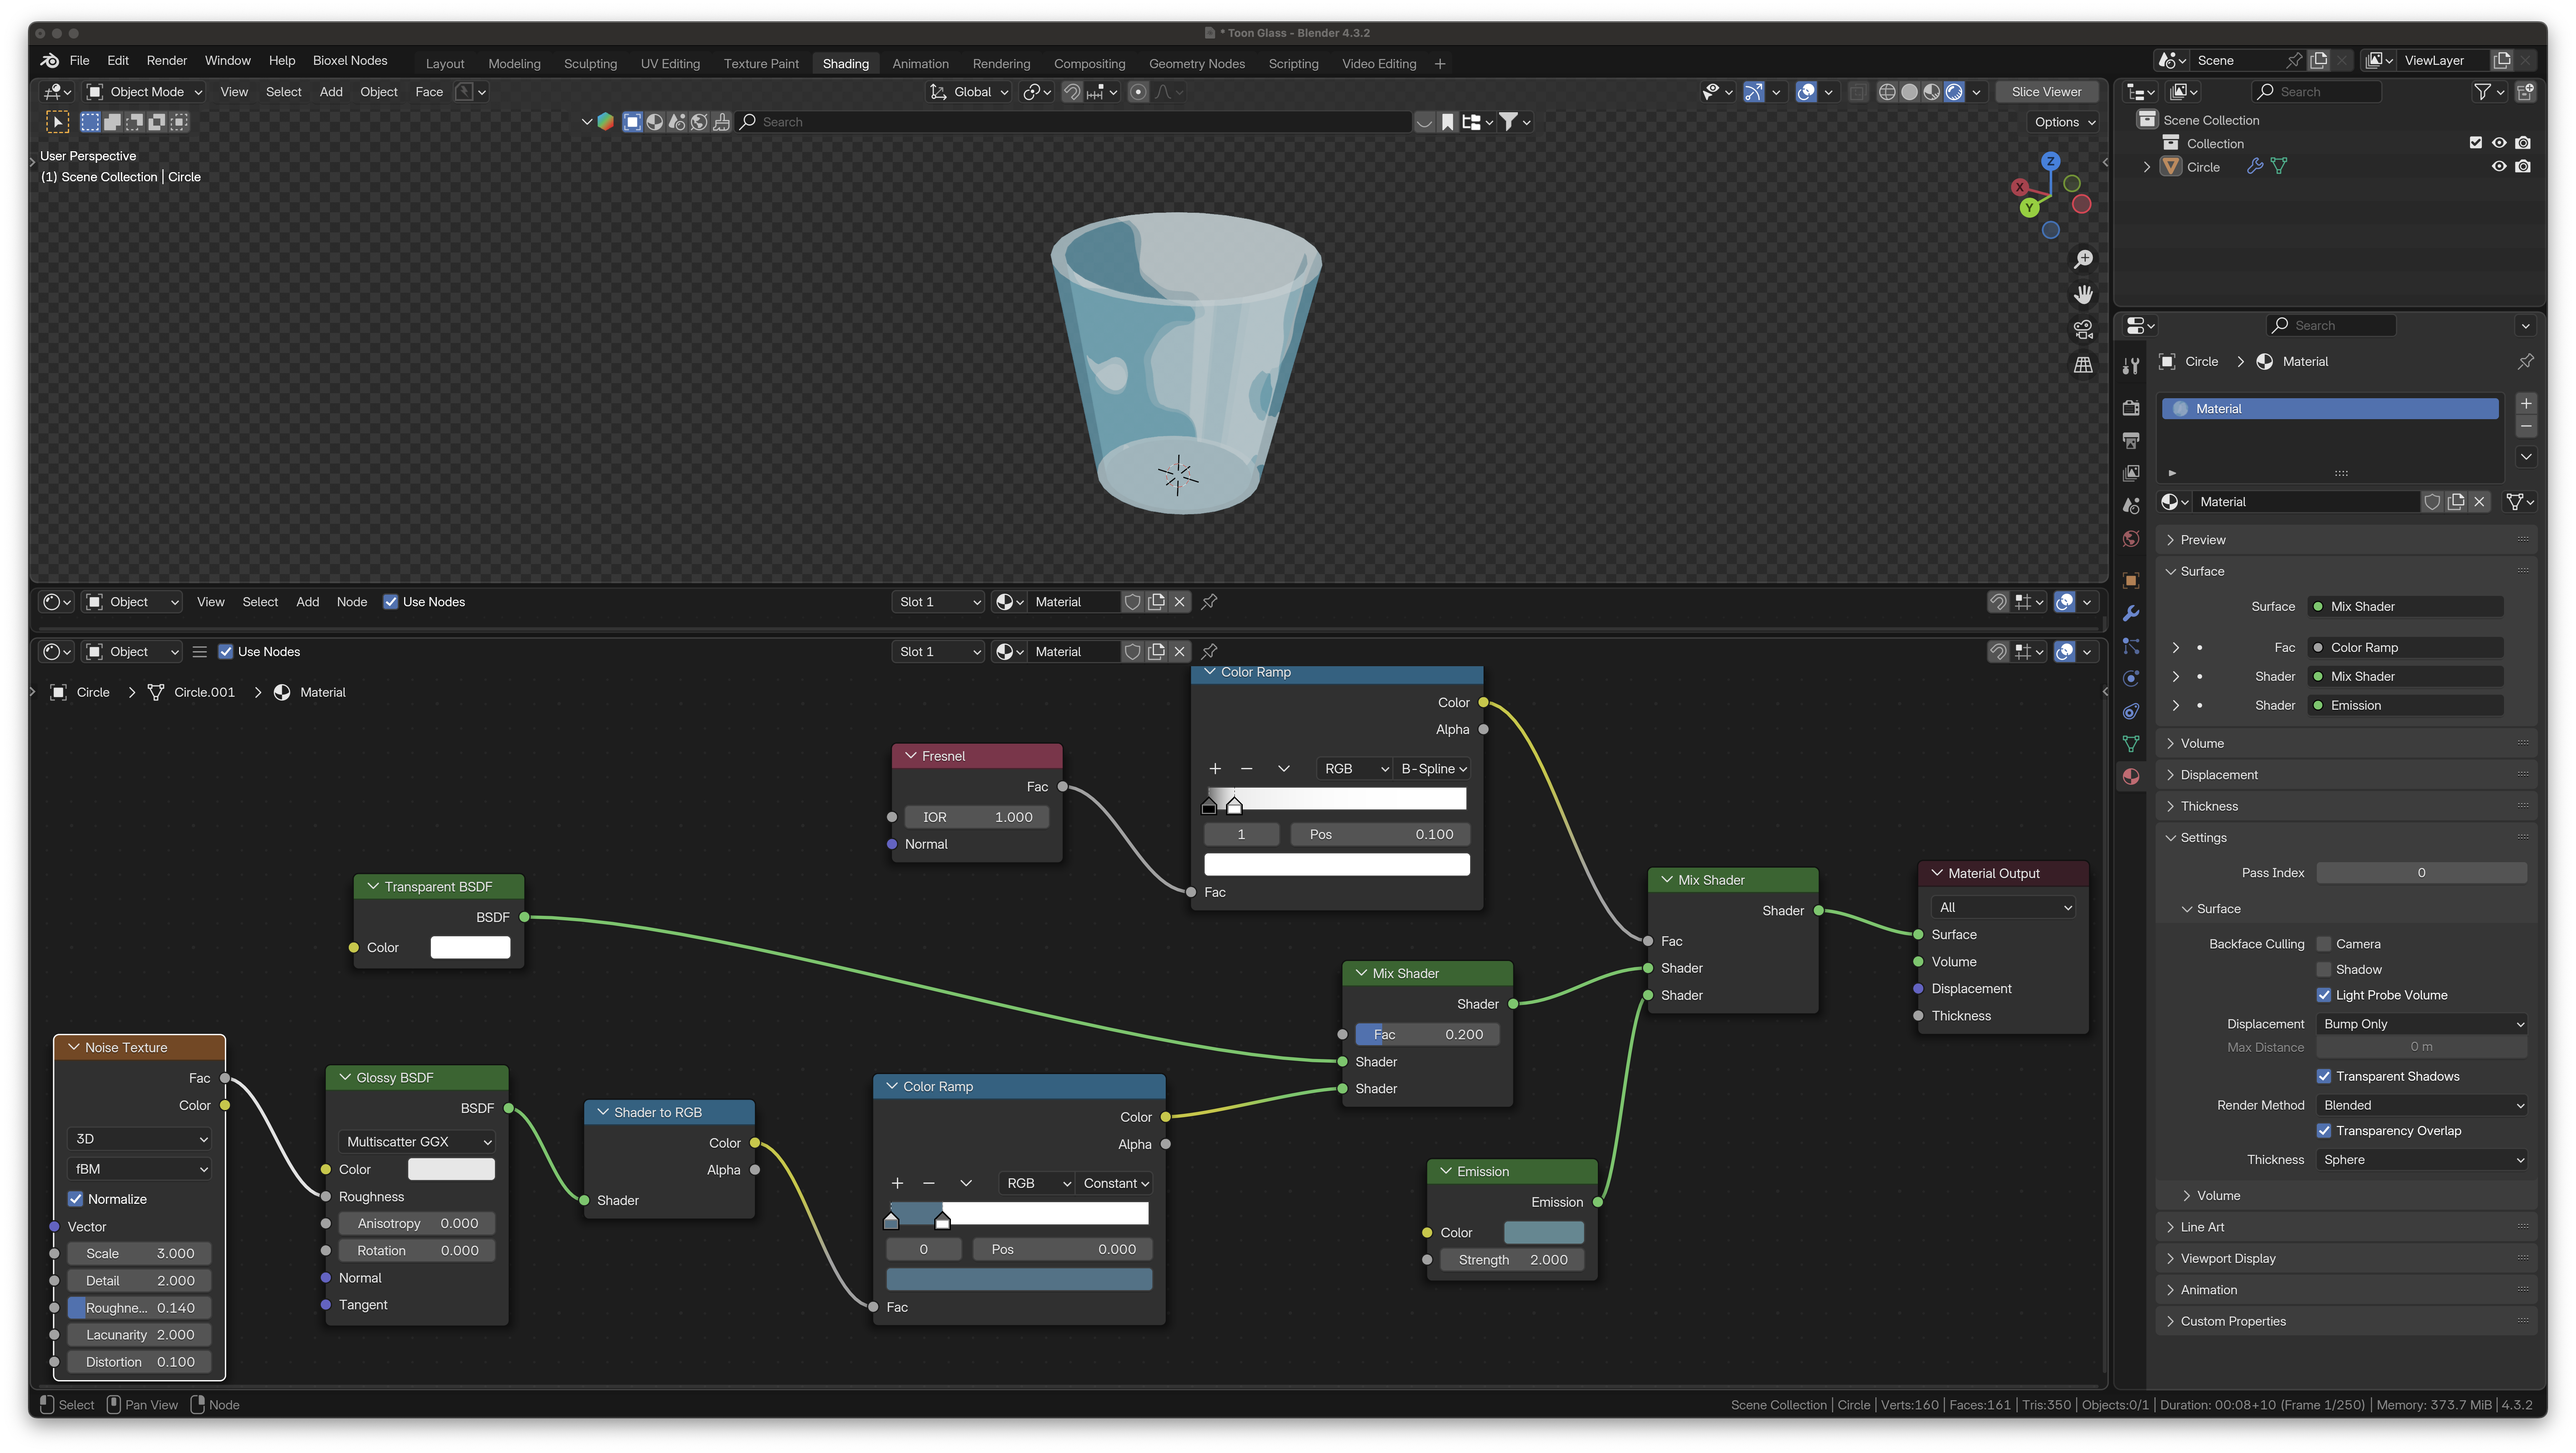2576x1453 pixels.
Task: Expand Circle in the outliner tree
Action: point(2147,167)
